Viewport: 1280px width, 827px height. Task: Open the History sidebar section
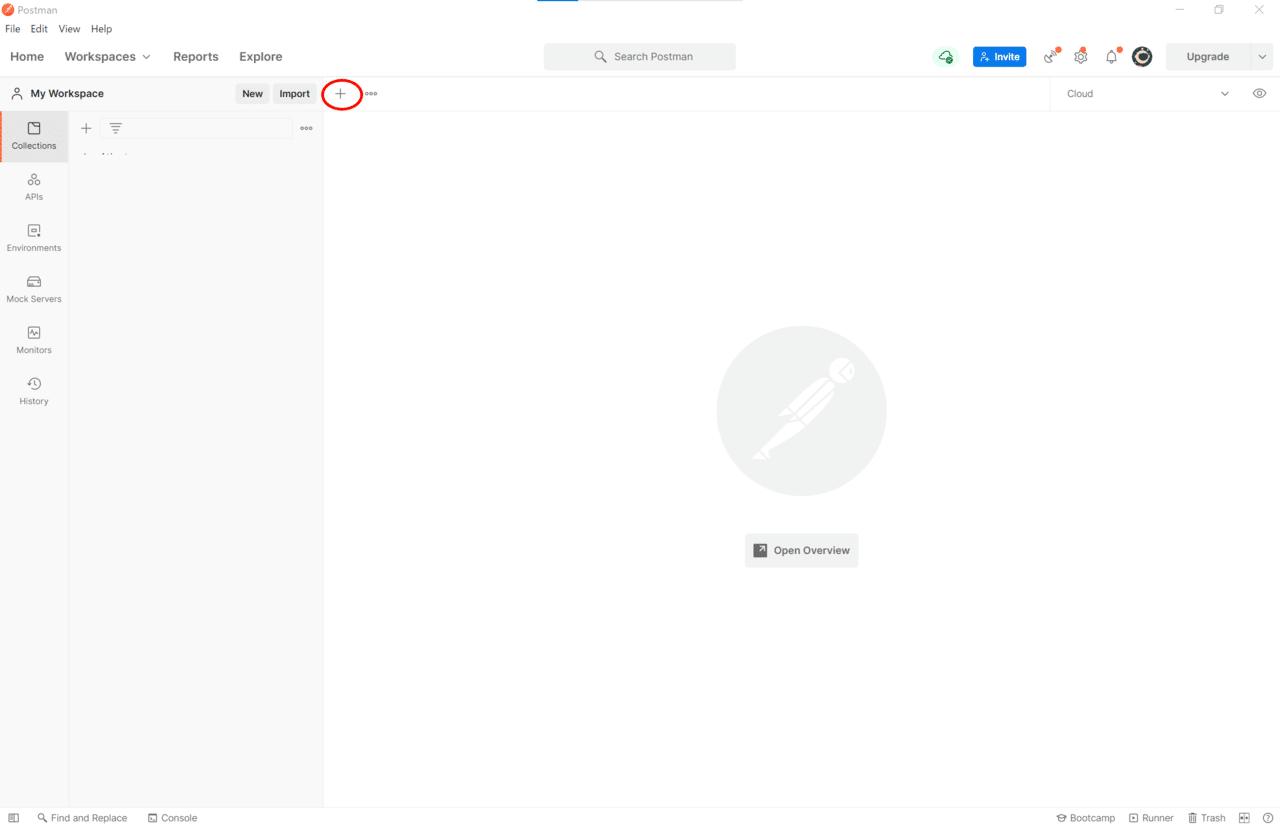tap(34, 391)
